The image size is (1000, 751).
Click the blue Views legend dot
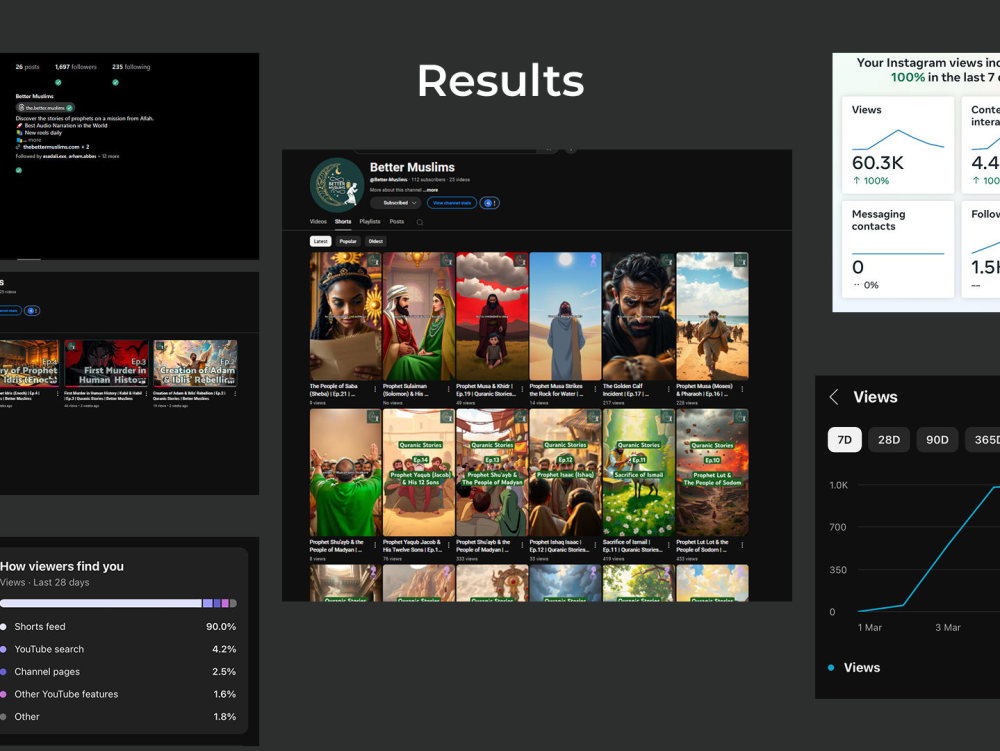831,667
